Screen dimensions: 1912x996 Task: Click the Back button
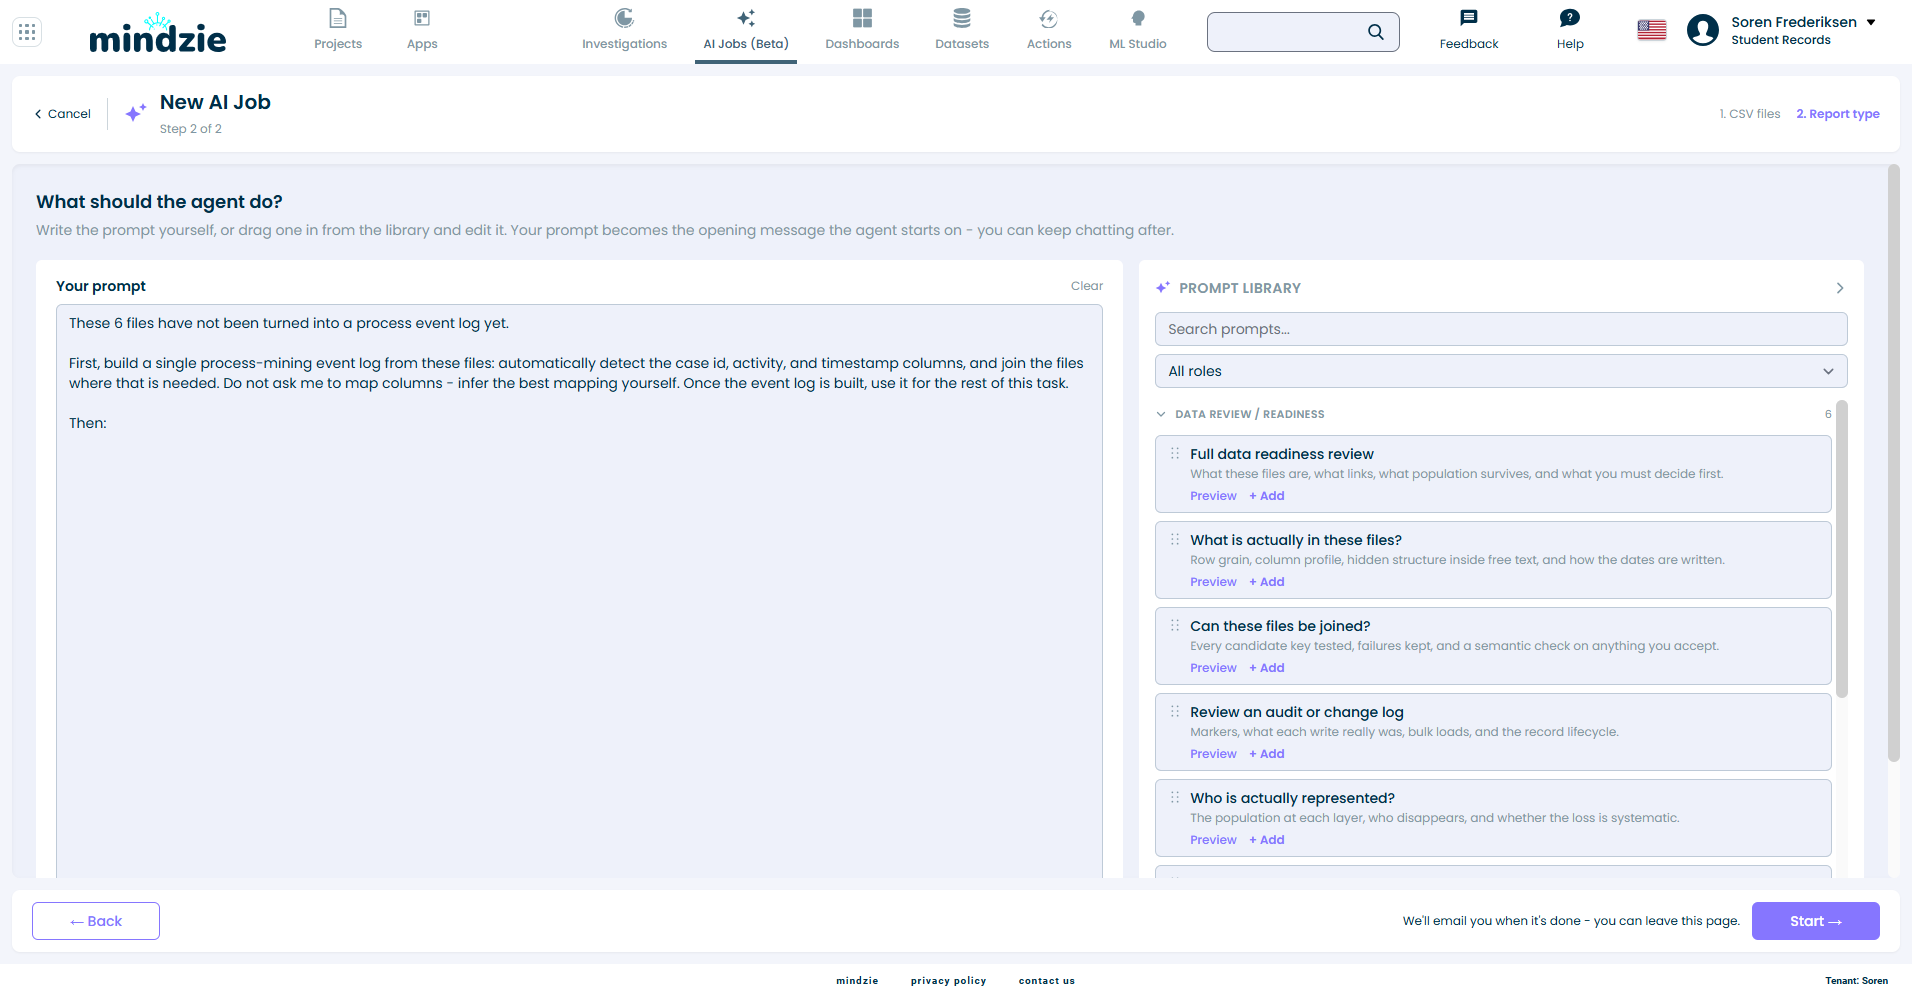pos(96,921)
